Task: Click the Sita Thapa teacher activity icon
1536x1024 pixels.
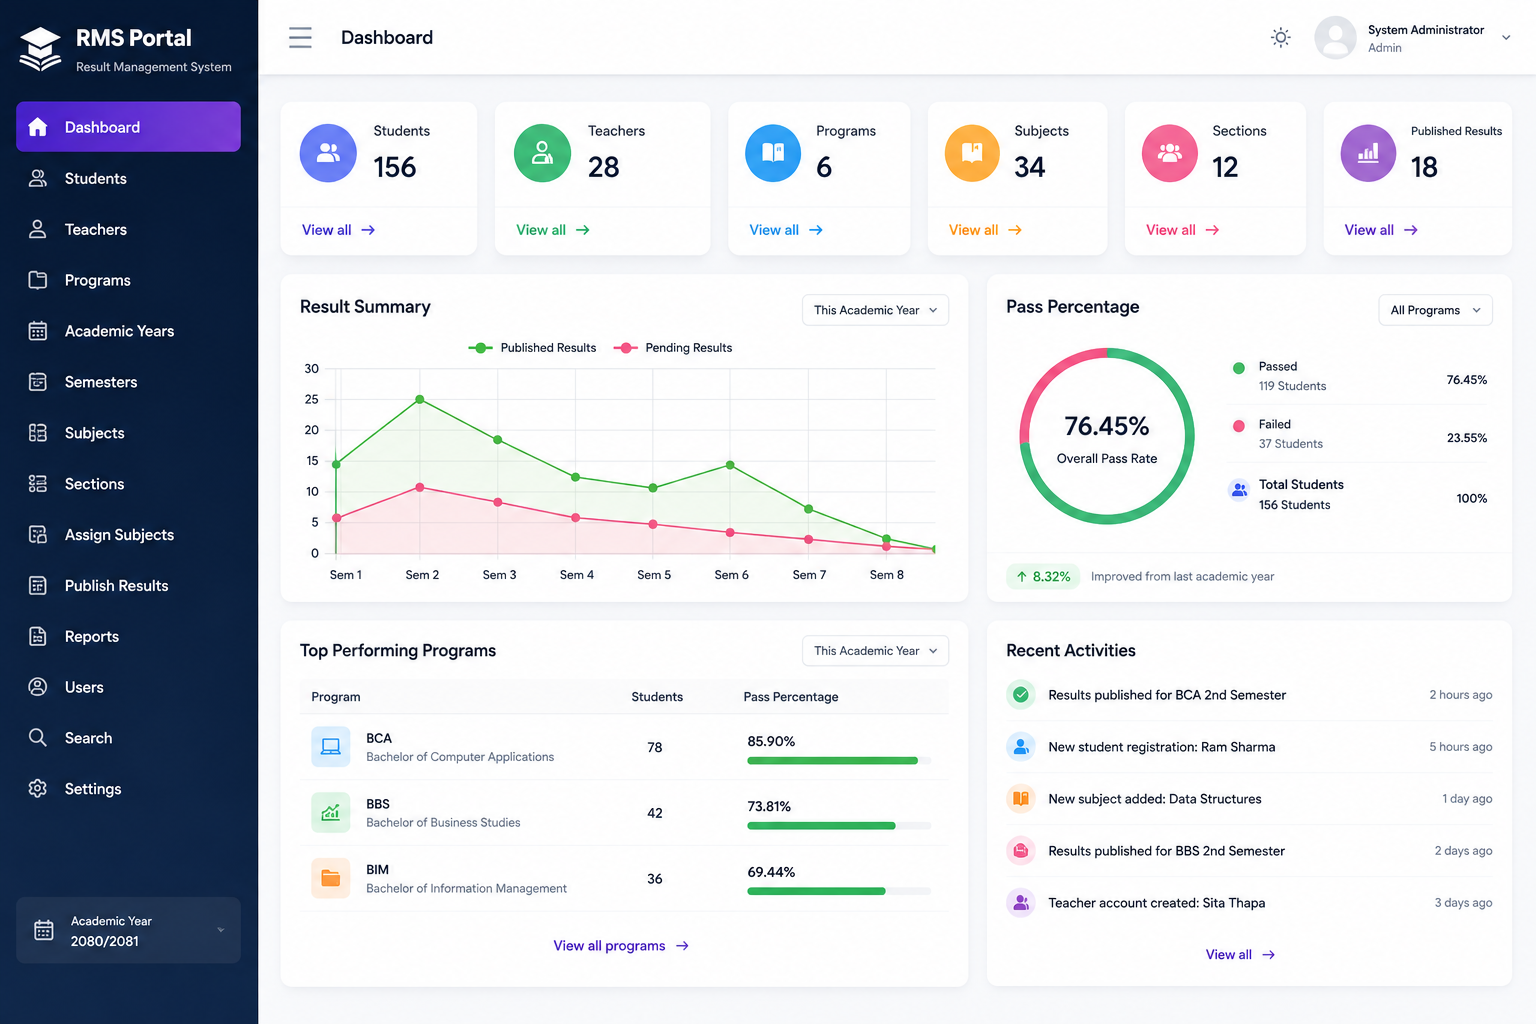Action: click(1021, 903)
